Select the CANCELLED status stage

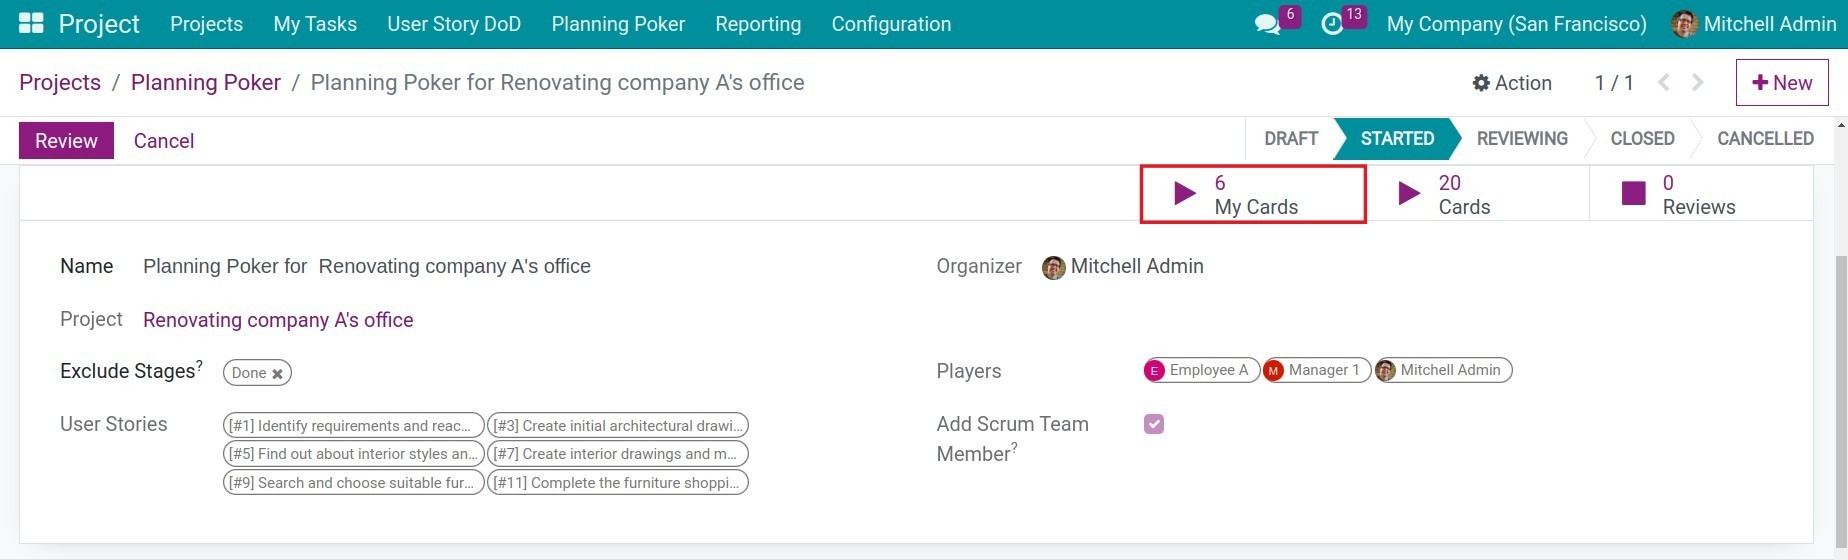tap(1765, 138)
